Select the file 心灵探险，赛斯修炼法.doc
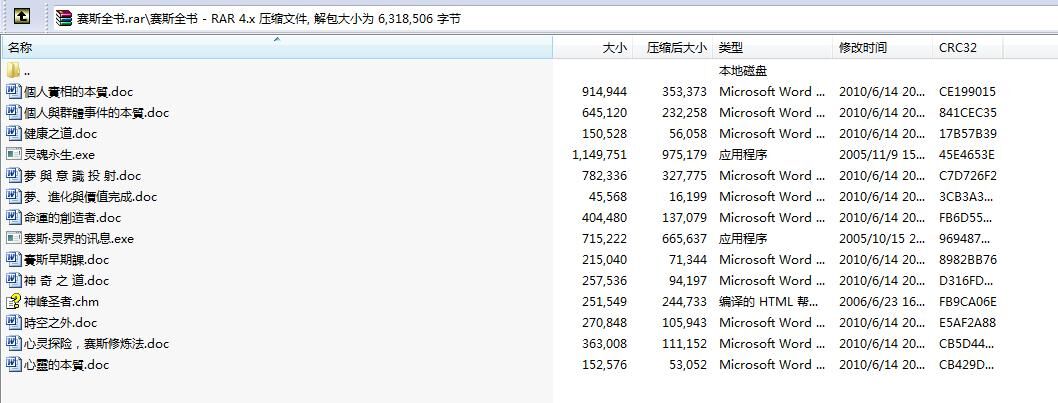Screen dimensions: 1058x403 (x=96, y=344)
